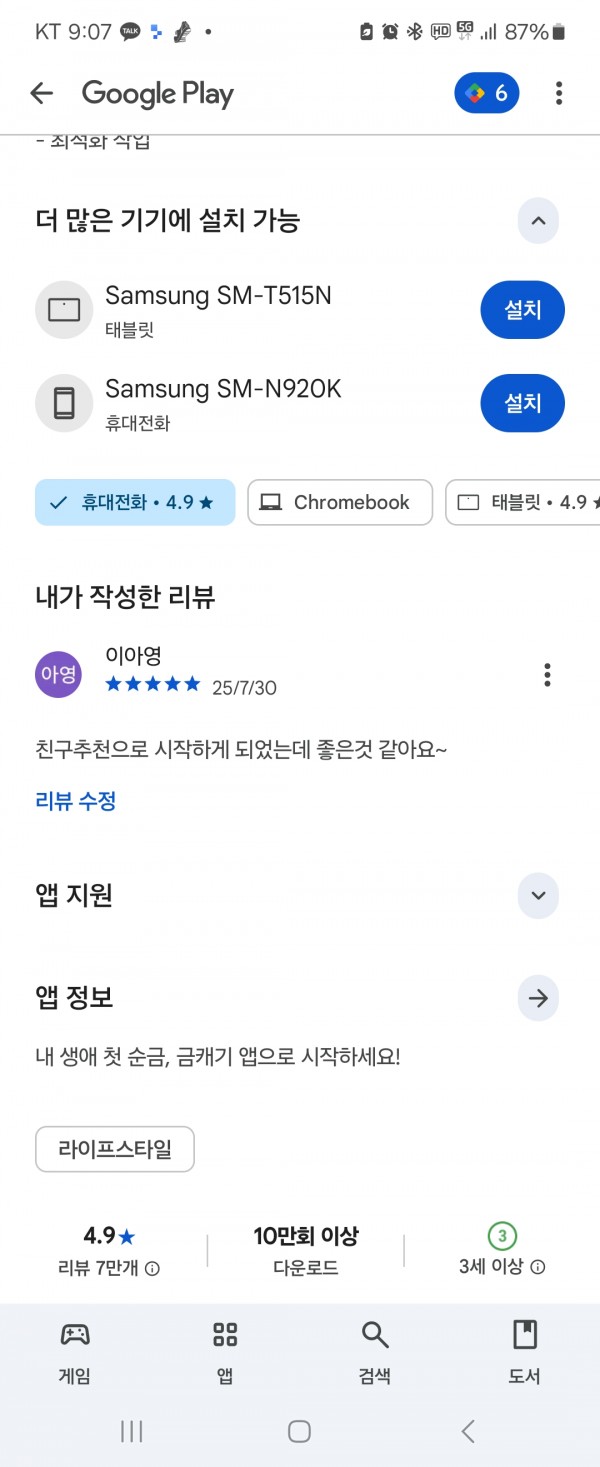Tap the info icon next to 3세 이상
The height and width of the screenshot is (1467, 600).
[537, 1267]
